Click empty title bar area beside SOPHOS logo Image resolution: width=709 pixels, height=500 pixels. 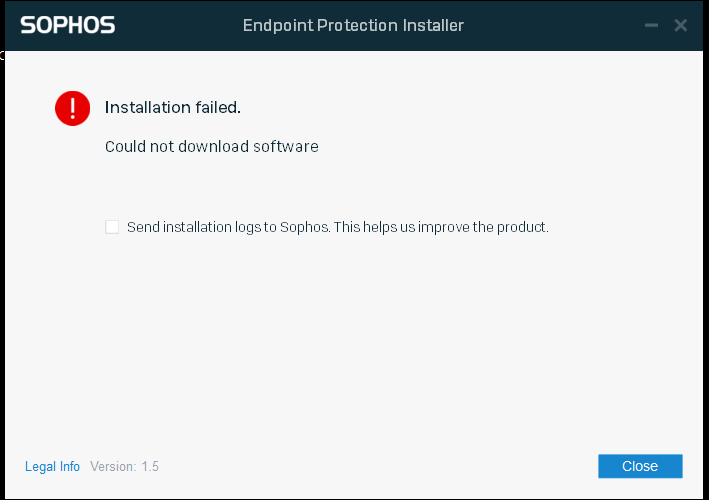pos(179,25)
